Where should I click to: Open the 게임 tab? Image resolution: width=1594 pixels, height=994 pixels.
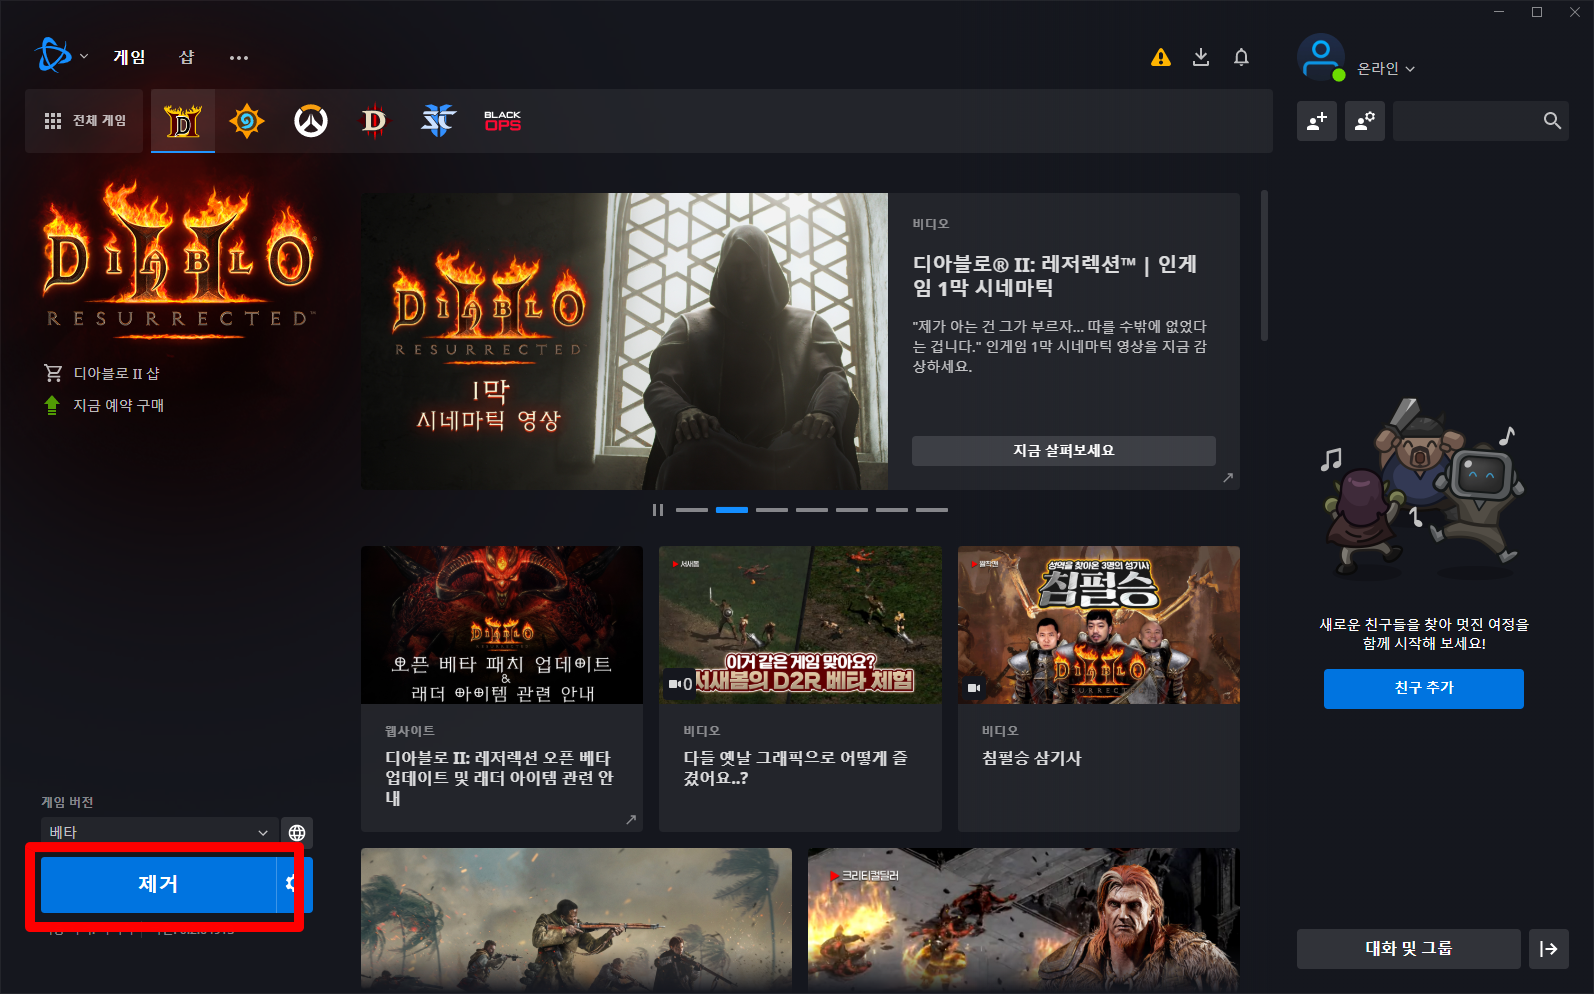click(x=129, y=57)
